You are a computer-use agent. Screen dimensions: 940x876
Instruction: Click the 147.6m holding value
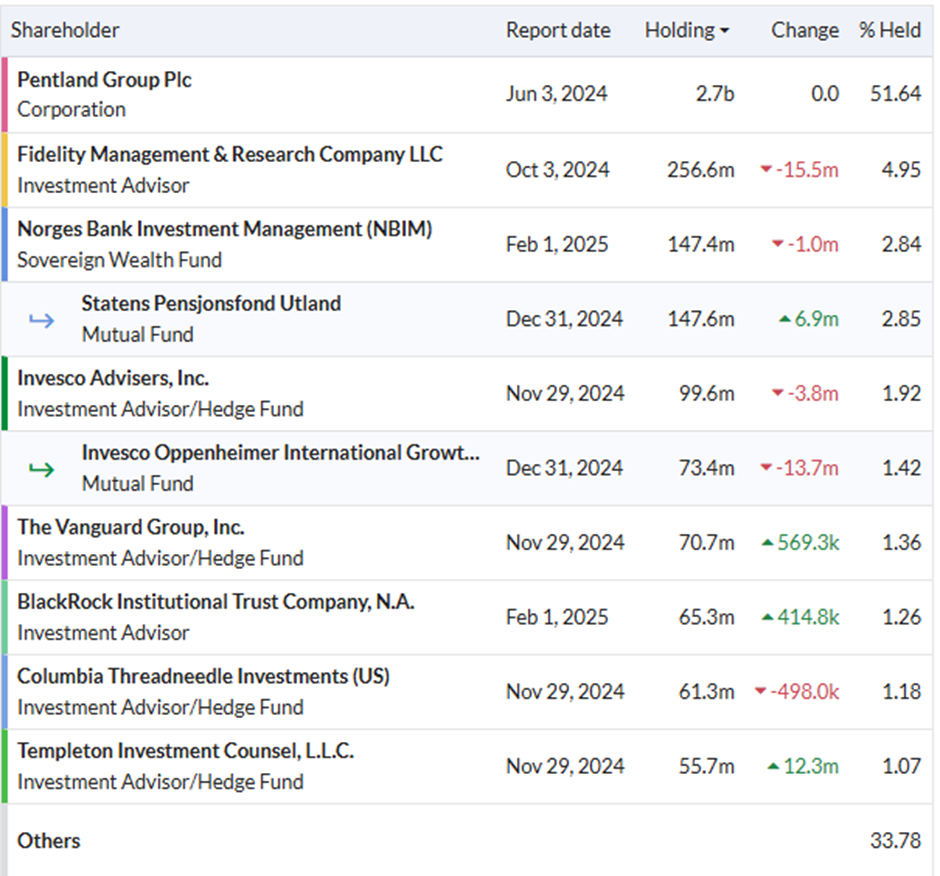[701, 319]
